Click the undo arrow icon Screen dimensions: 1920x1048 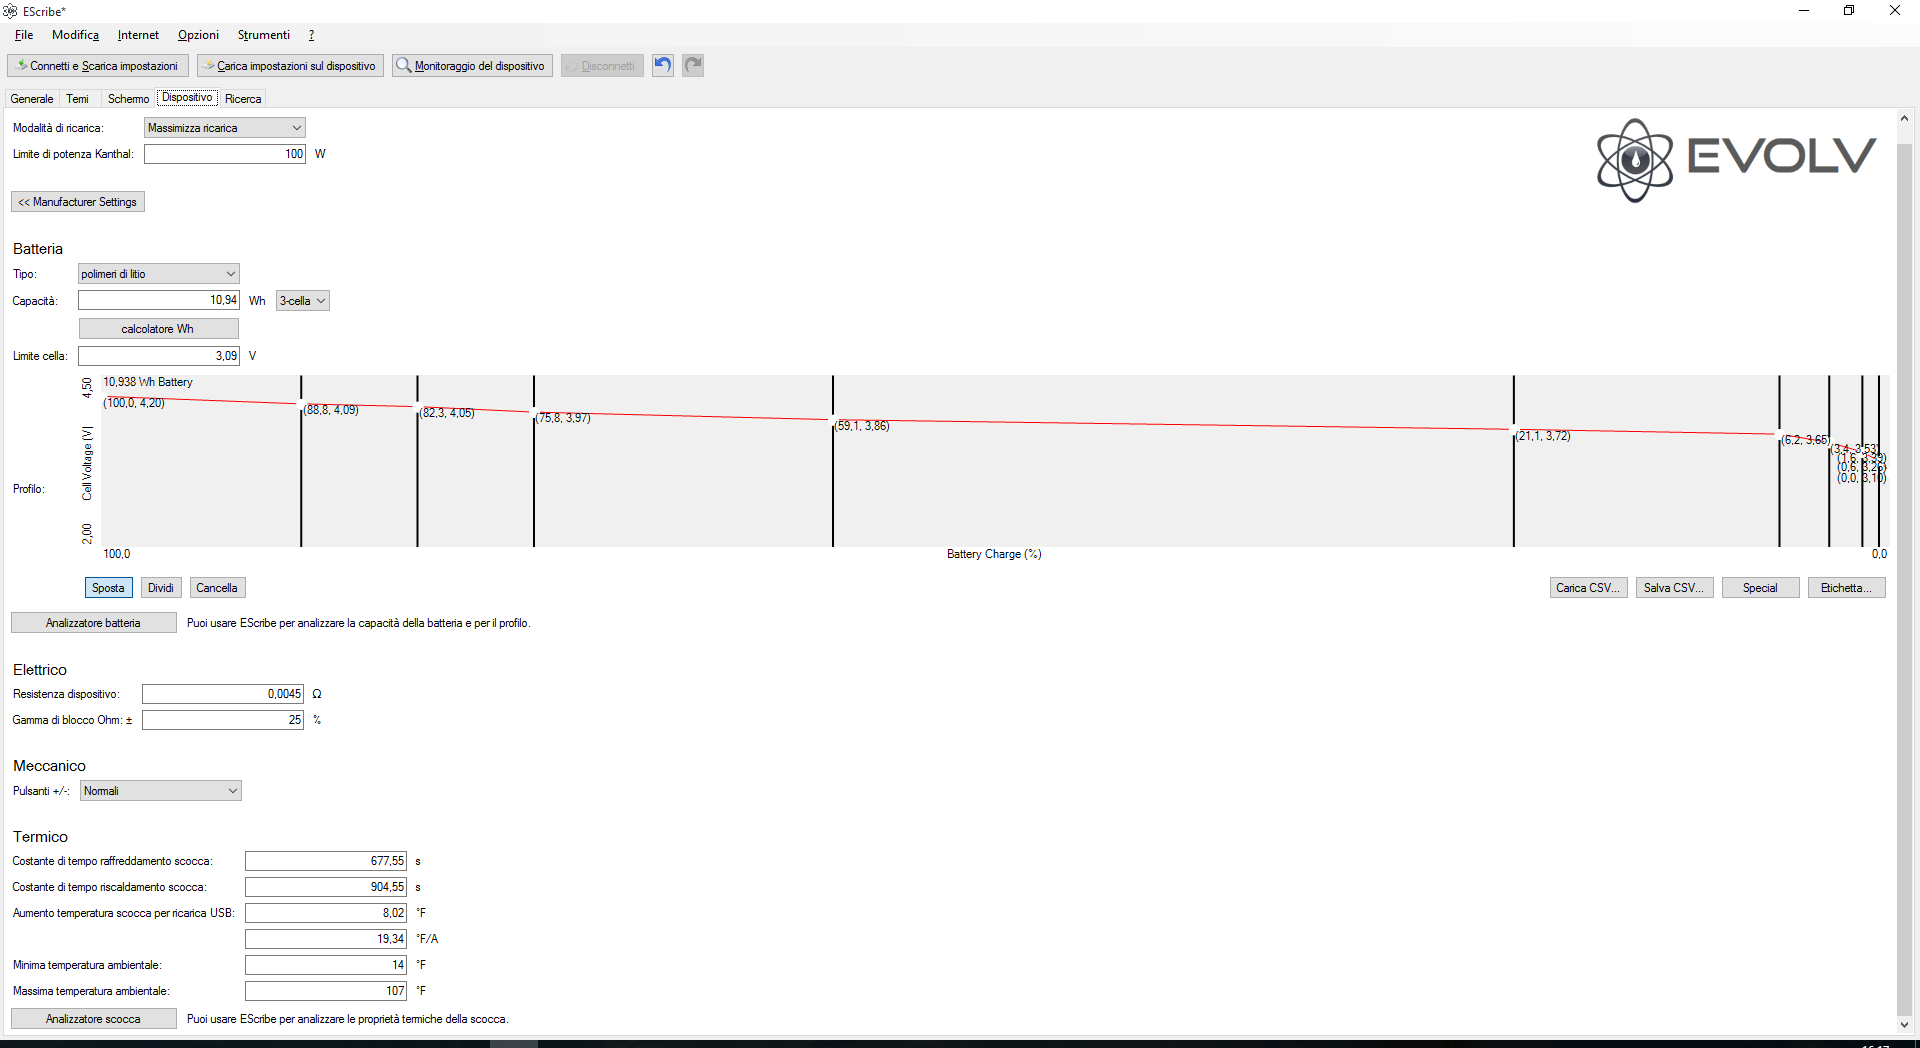click(x=662, y=66)
